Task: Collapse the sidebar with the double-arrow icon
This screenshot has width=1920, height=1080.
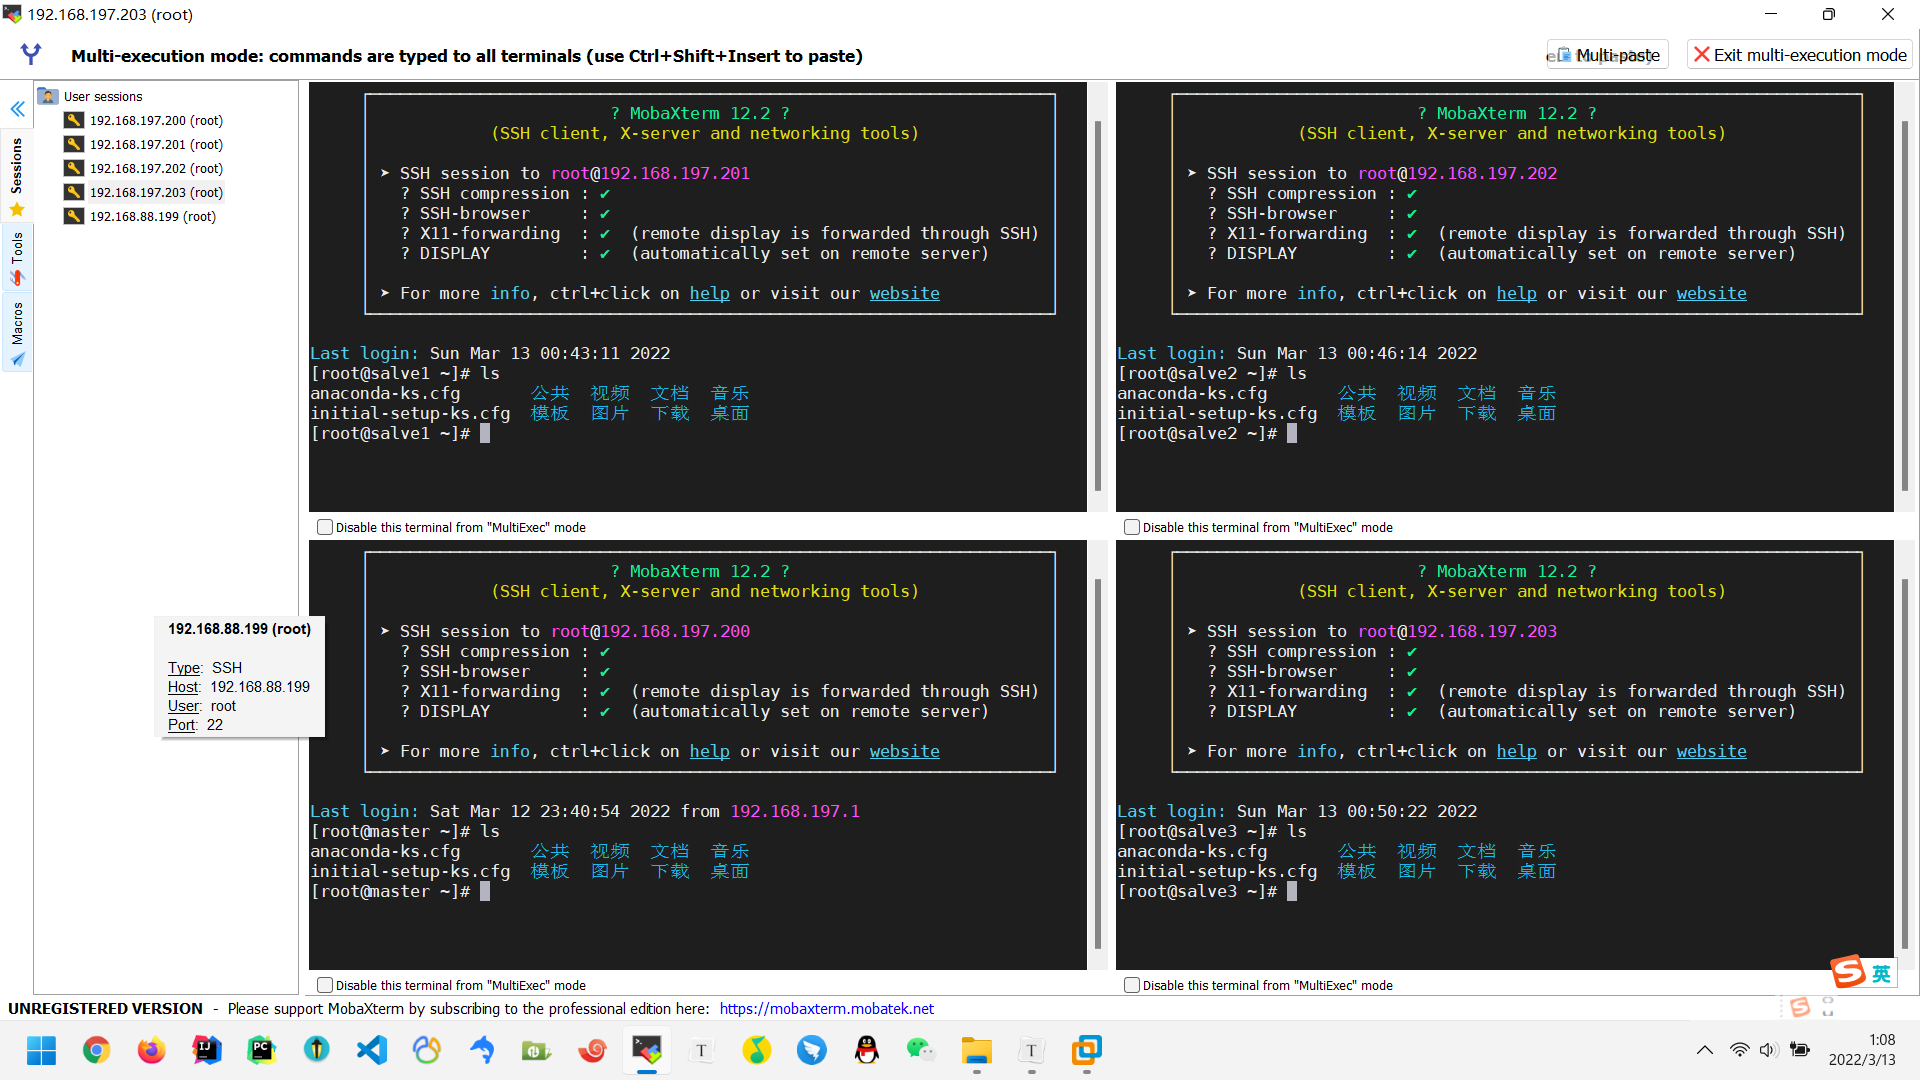Action: click(x=17, y=109)
